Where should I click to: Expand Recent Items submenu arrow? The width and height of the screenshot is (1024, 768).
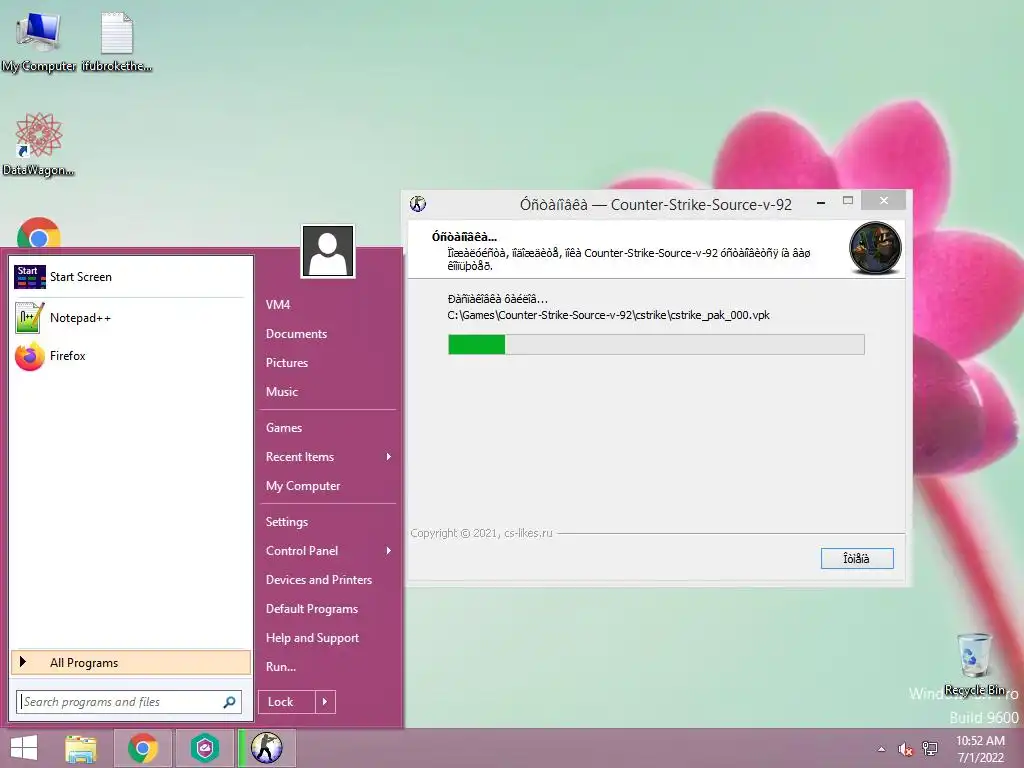tap(389, 456)
